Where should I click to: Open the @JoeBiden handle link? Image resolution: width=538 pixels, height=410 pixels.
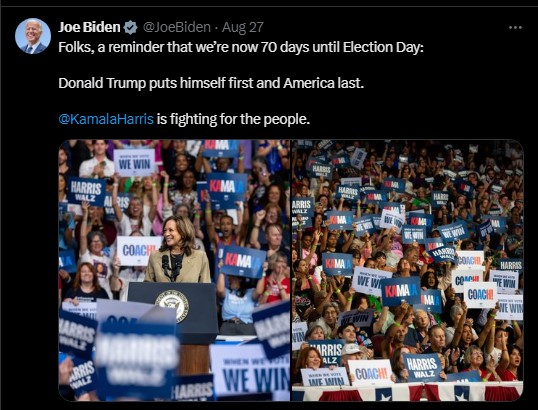click(176, 27)
